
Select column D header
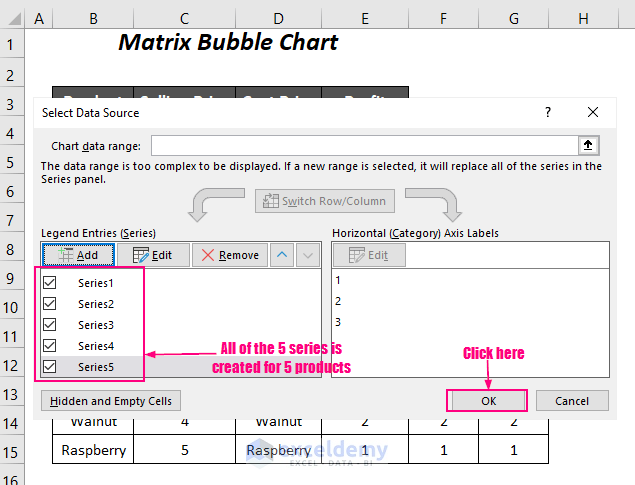(x=278, y=19)
